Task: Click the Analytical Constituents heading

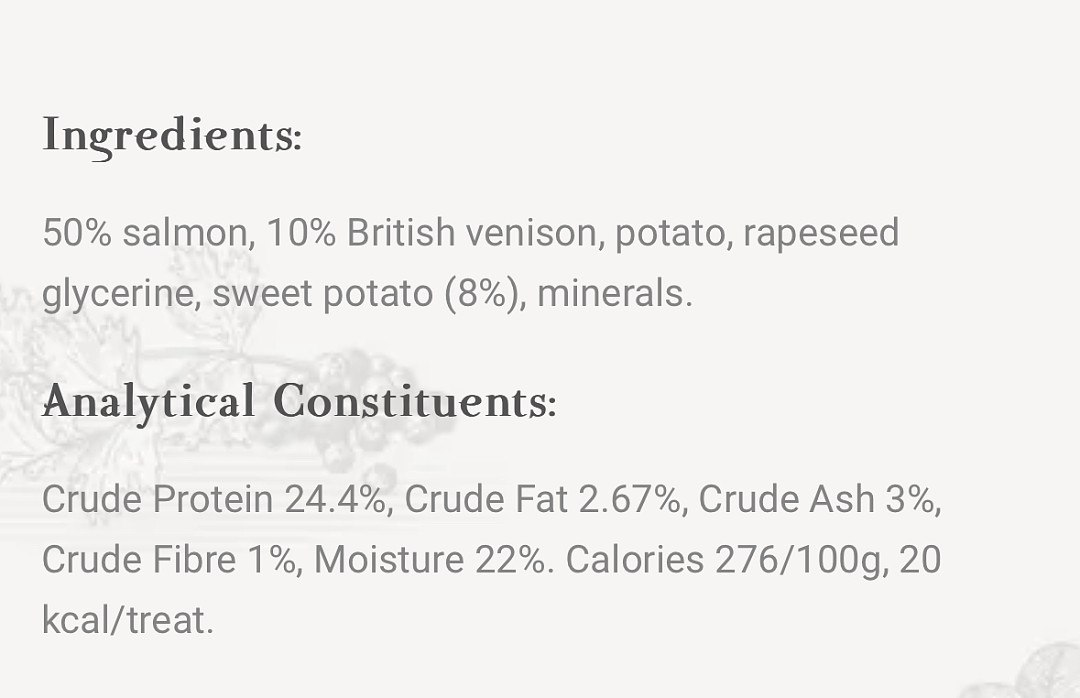Action: pyautogui.click(x=299, y=402)
